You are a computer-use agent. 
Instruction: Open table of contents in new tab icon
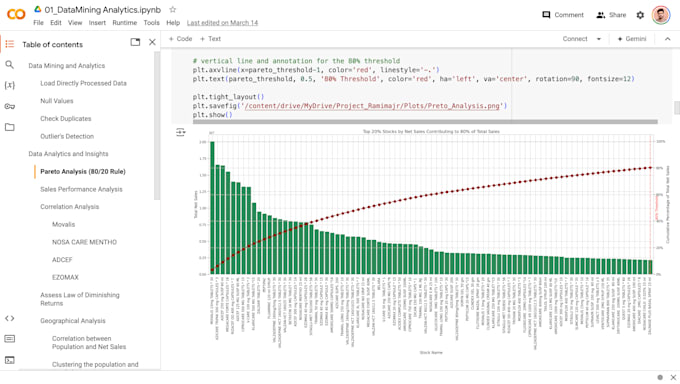[135, 42]
